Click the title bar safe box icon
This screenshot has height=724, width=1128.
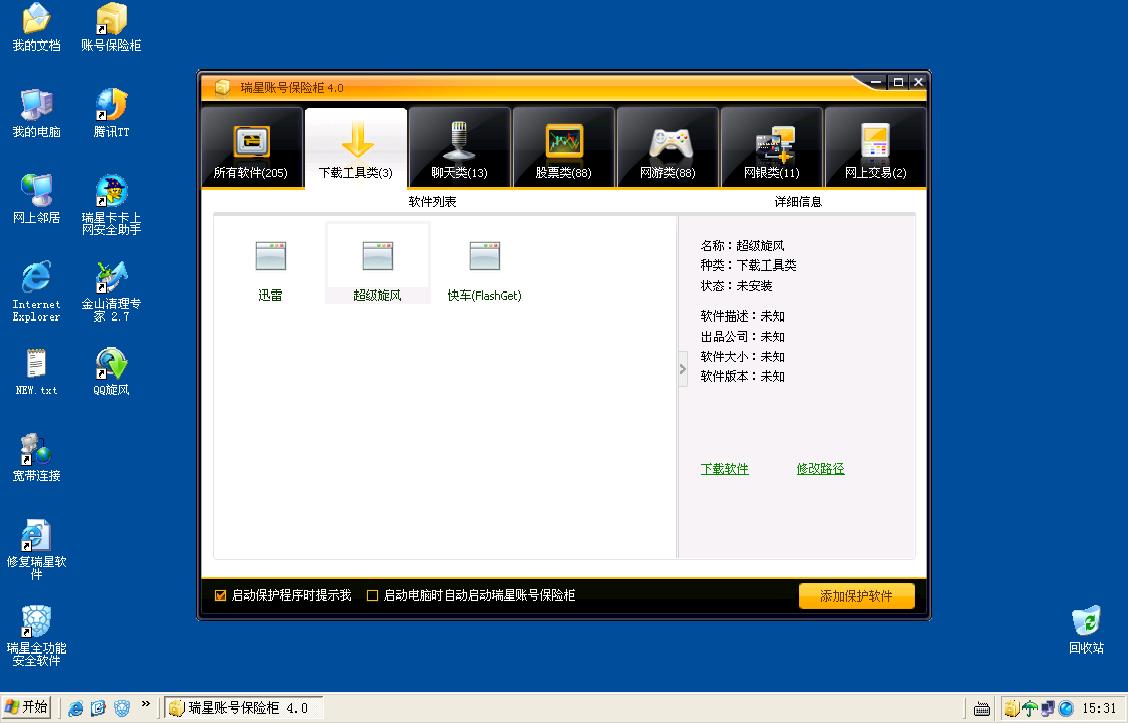tap(222, 88)
